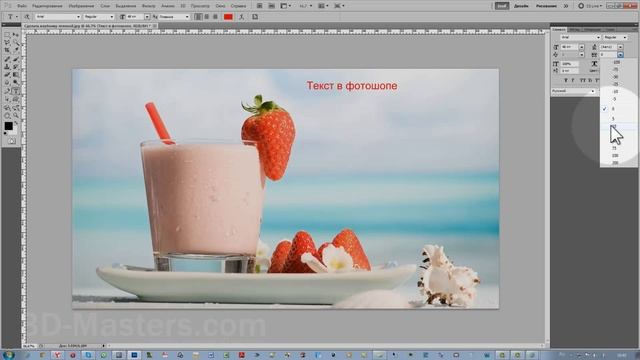Click the Quick Mask mode icon
The height and width of the screenshot is (360, 640).
[12, 140]
